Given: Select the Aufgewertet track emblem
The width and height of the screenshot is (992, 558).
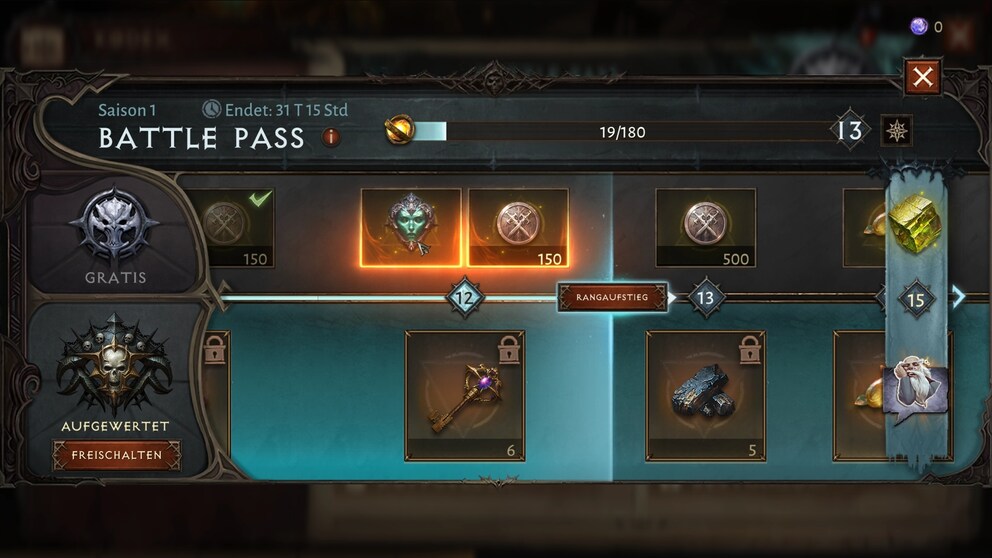Looking at the screenshot, I should coord(115,366).
